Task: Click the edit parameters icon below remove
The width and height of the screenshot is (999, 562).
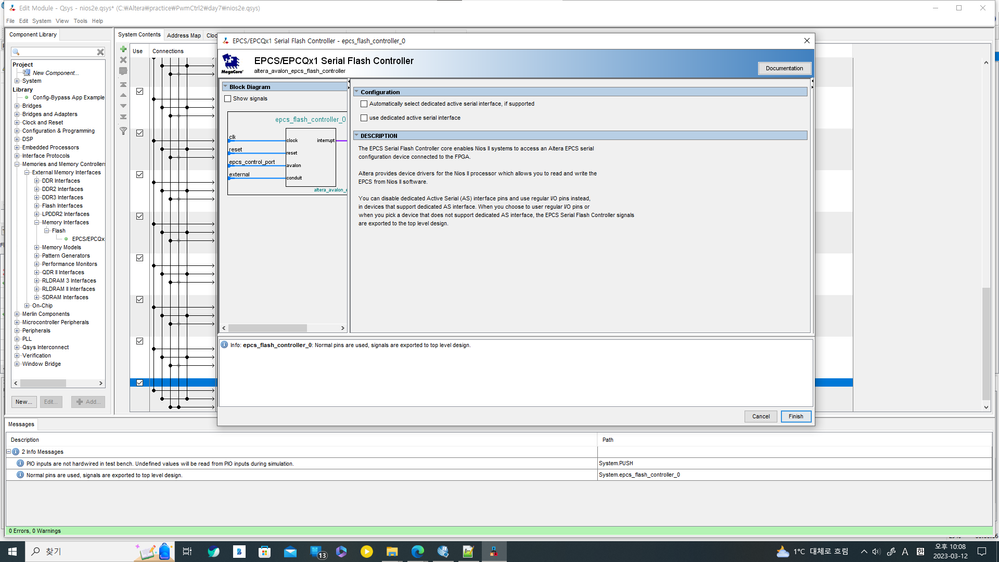Action: (x=123, y=71)
